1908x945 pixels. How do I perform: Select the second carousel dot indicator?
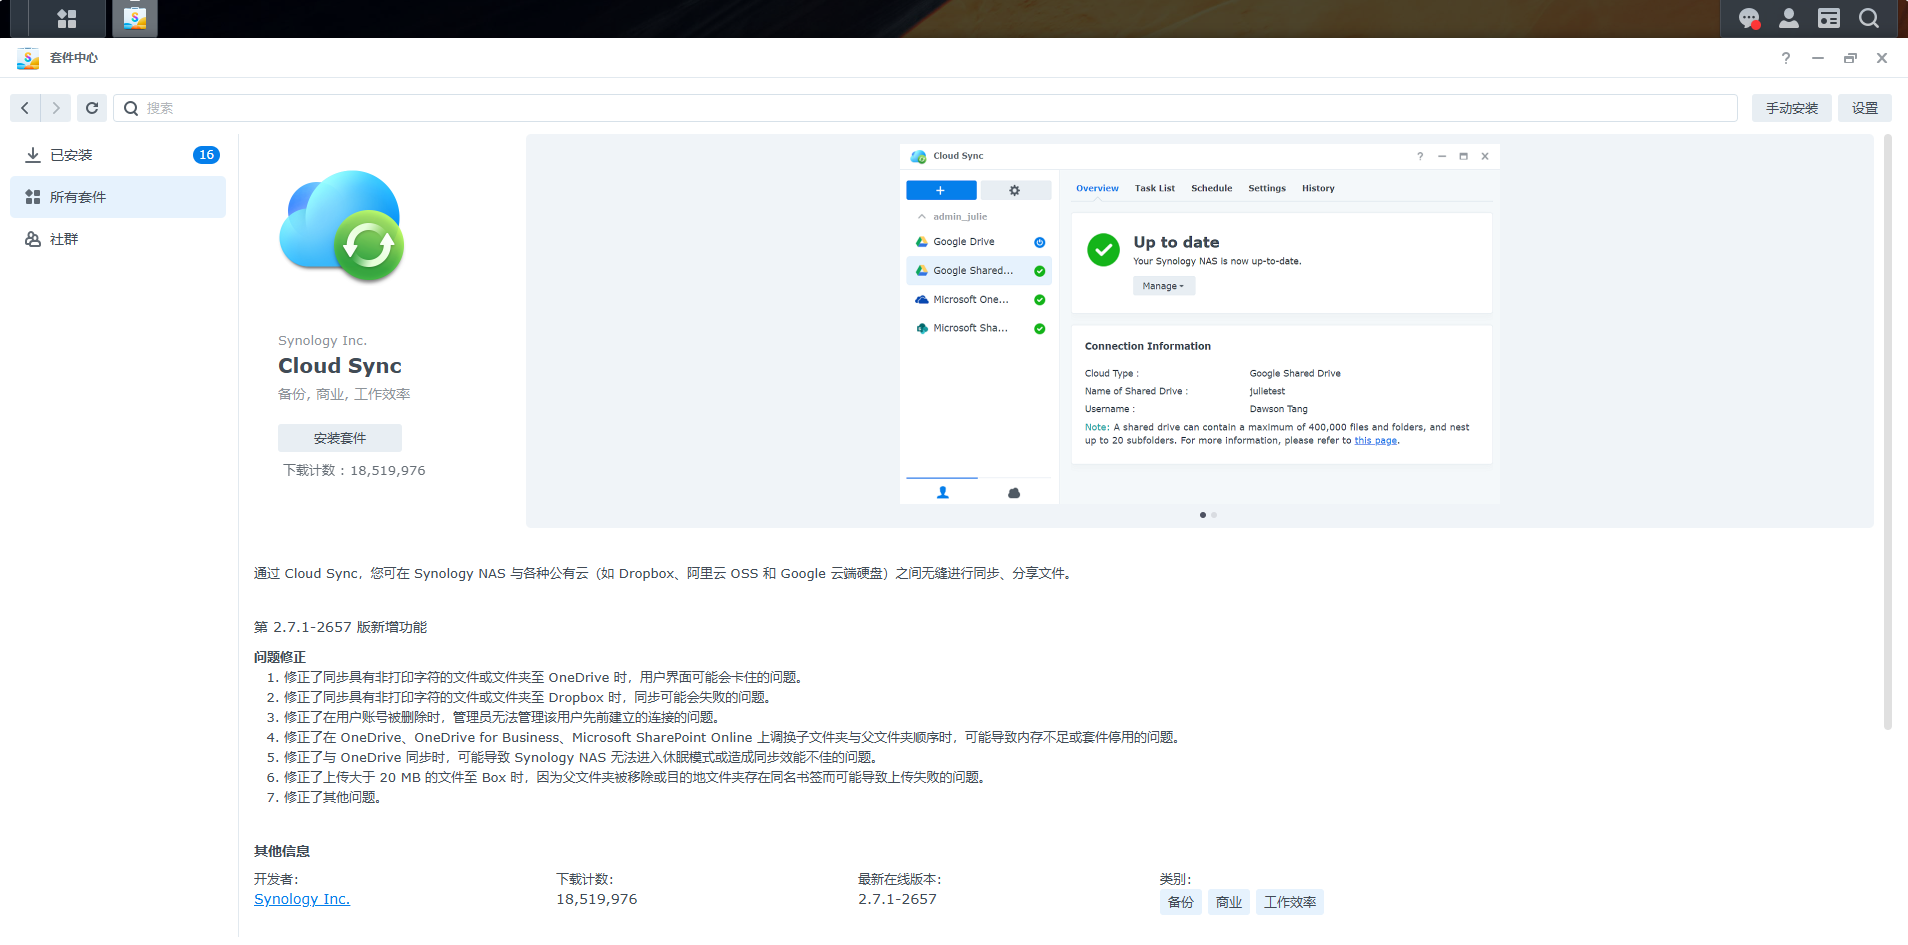[1214, 515]
